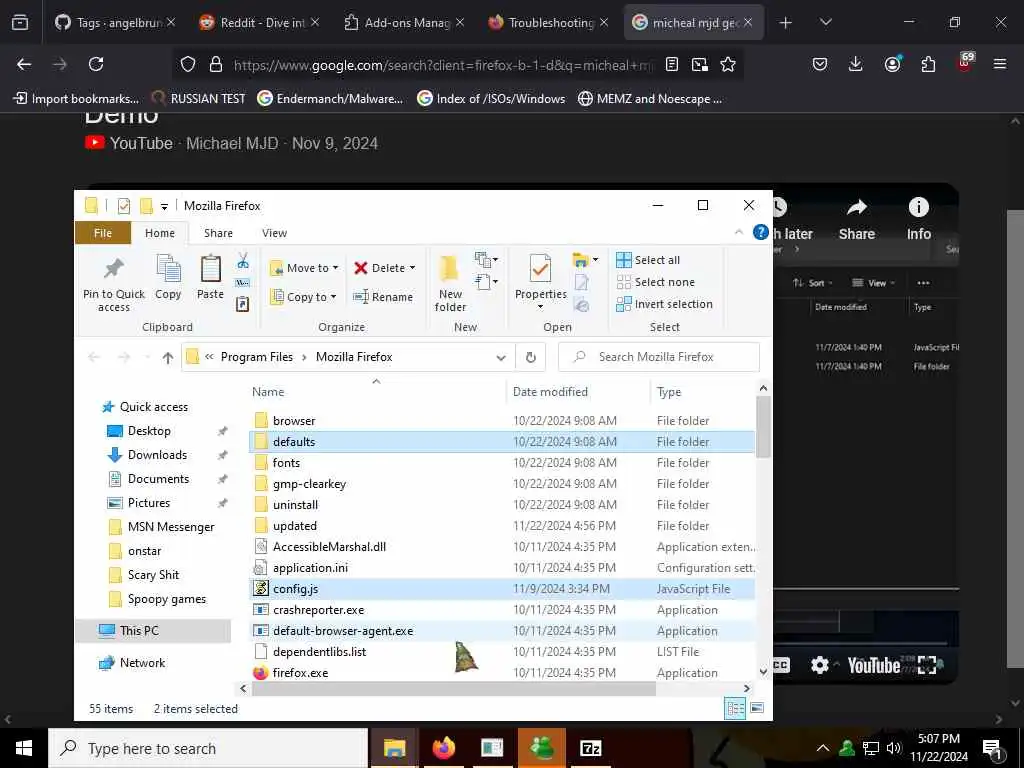Open new tab with plus button
The height and width of the screenshot is (768, 1024).
click(x=786, y=22)
